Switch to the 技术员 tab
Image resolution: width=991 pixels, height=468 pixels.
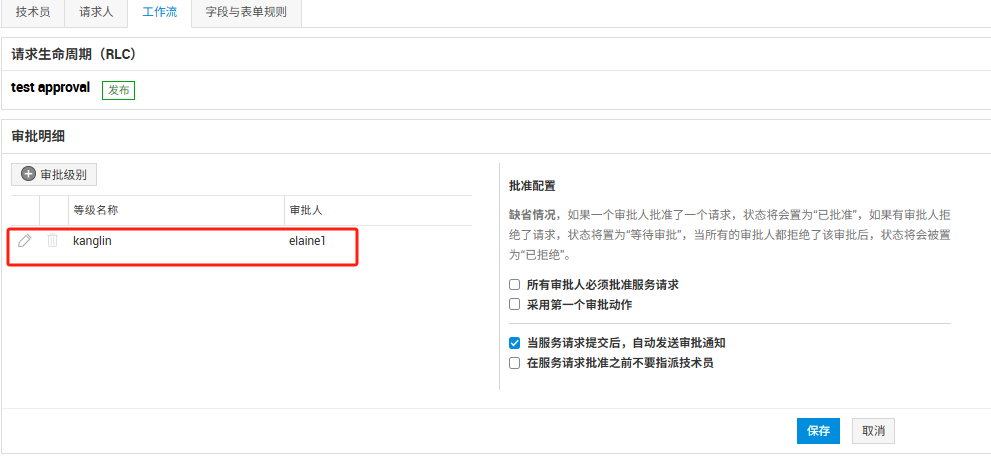(x=33, y=12)
